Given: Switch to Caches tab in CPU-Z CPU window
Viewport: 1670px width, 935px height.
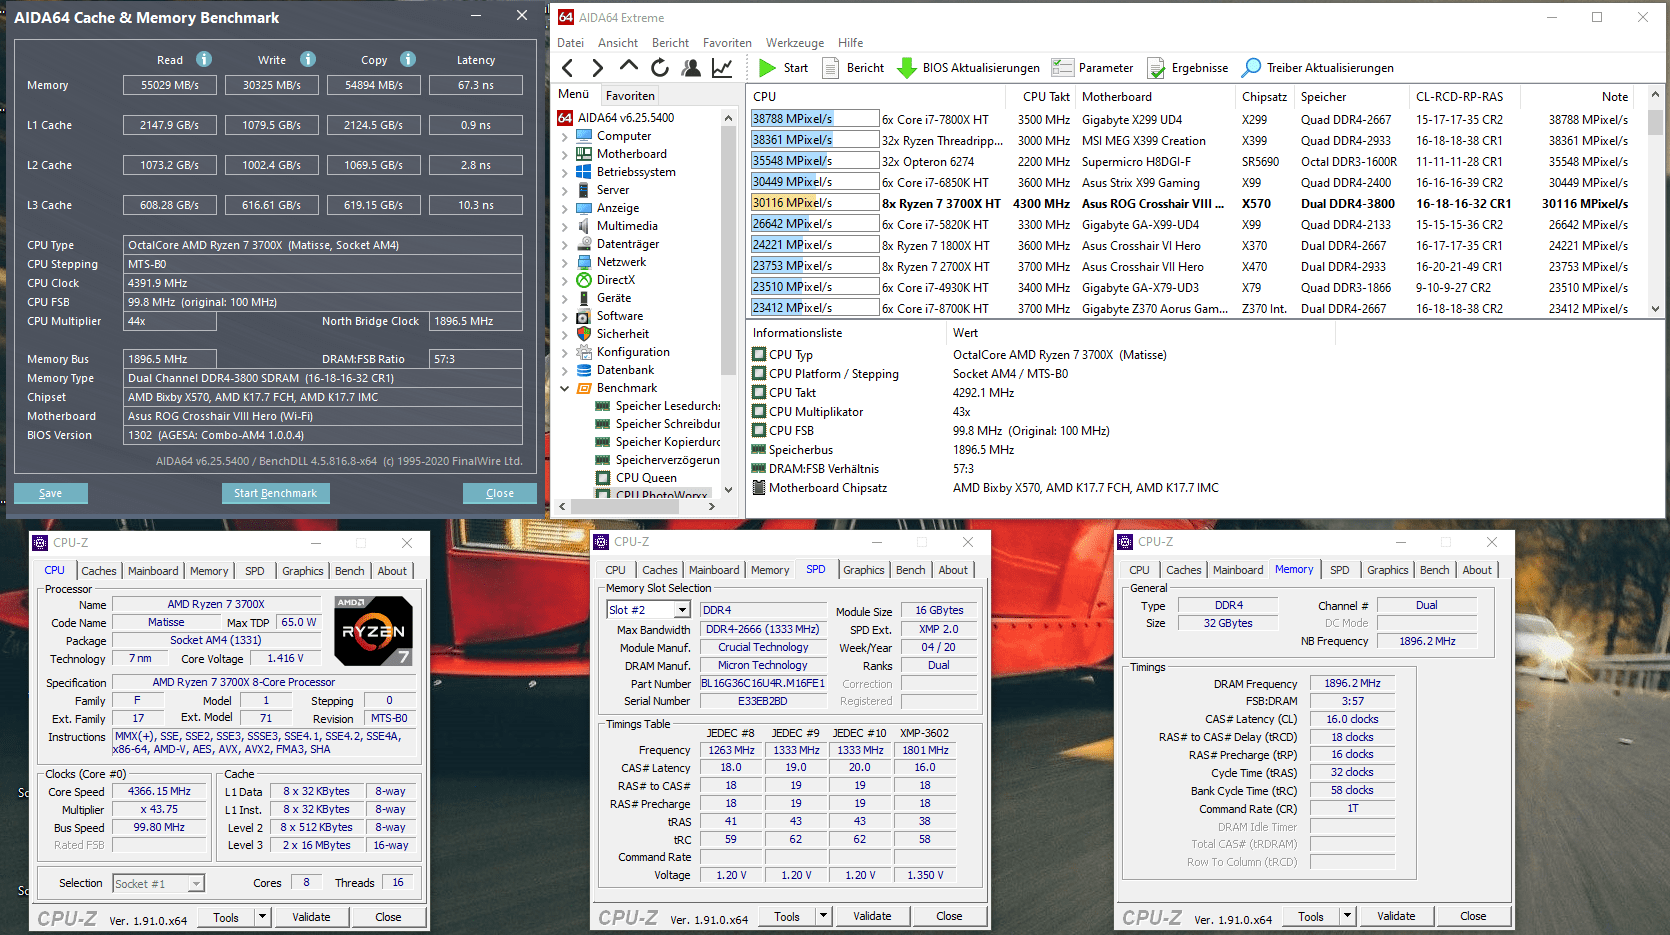Looking at the screenshot, I should [x=99, y=571].
